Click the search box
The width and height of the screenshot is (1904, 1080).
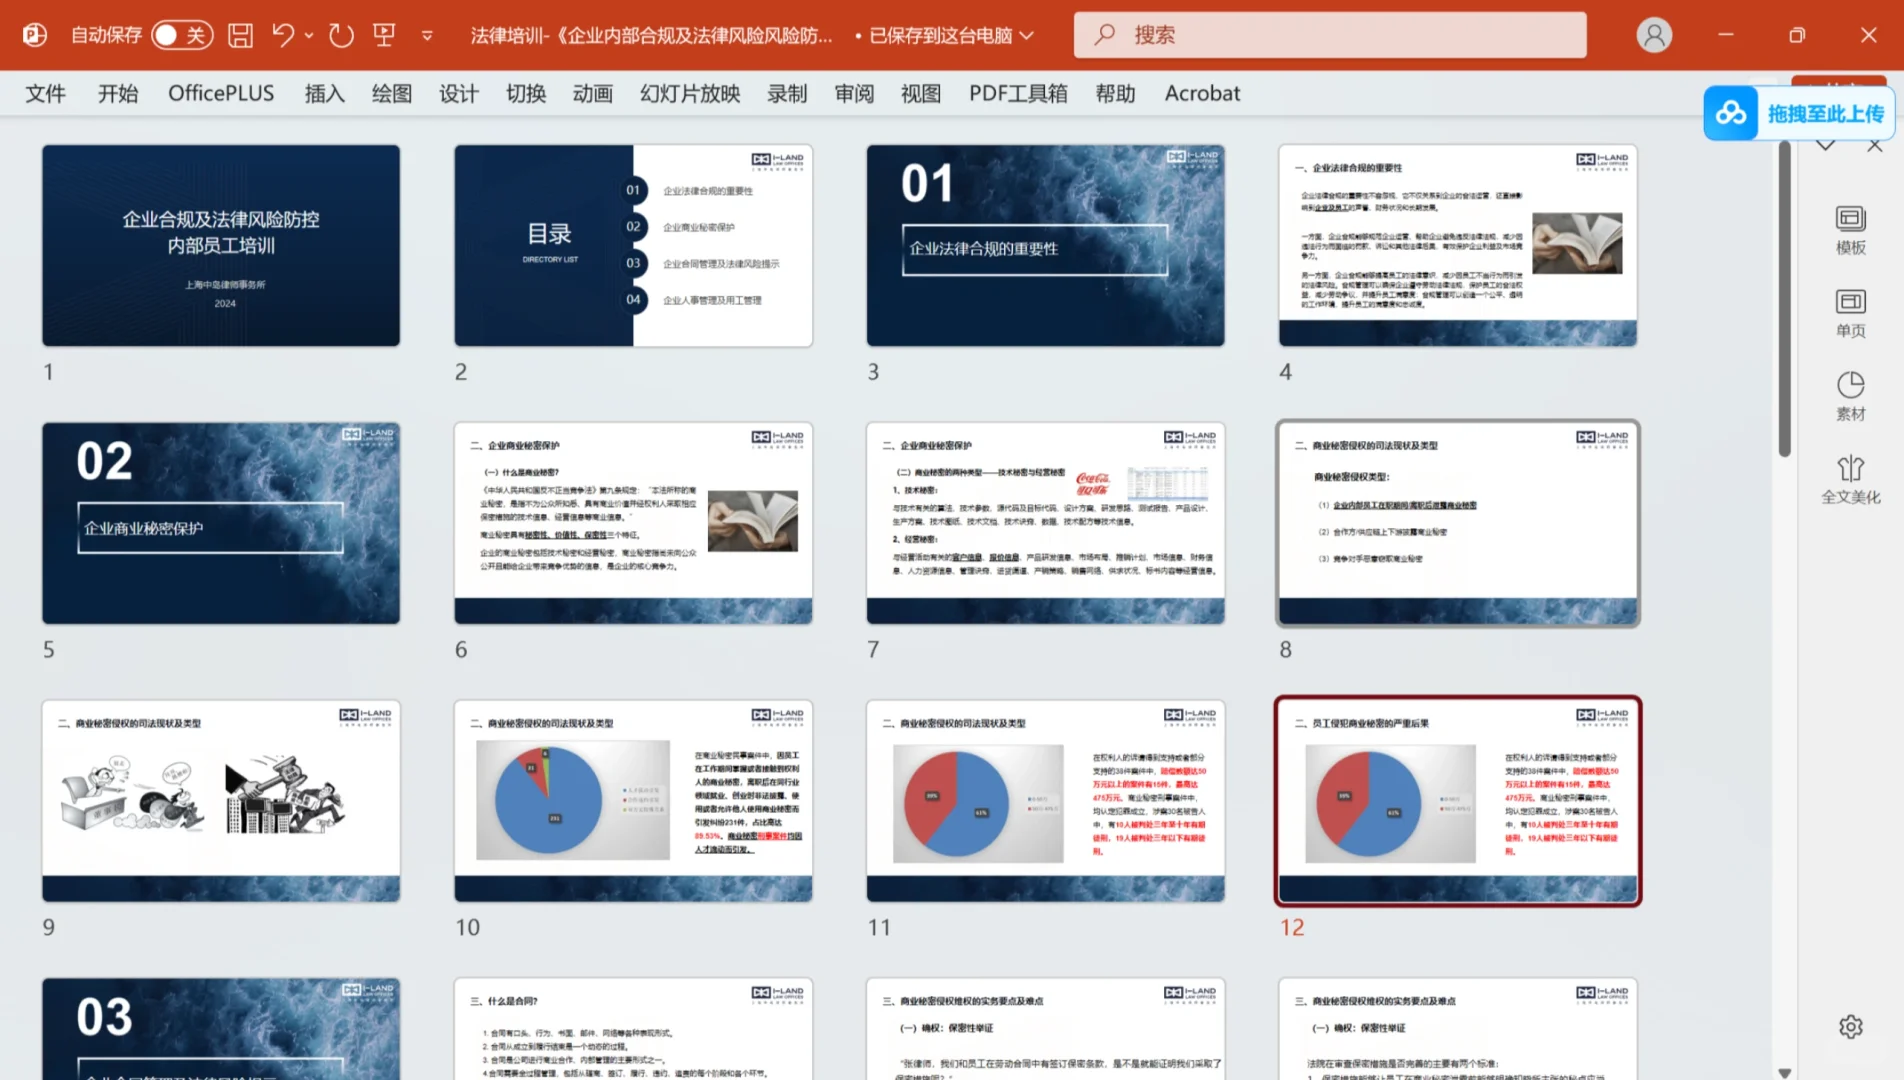click(1330, 35)
